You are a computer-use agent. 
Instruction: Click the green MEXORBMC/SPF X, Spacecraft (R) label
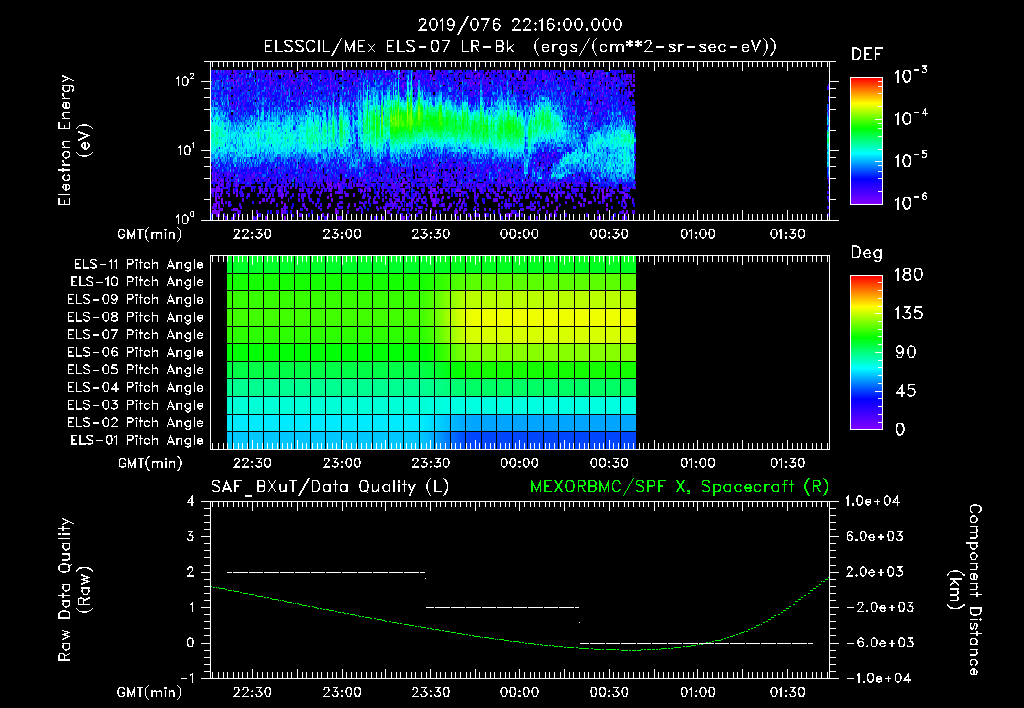pos(679,487)
